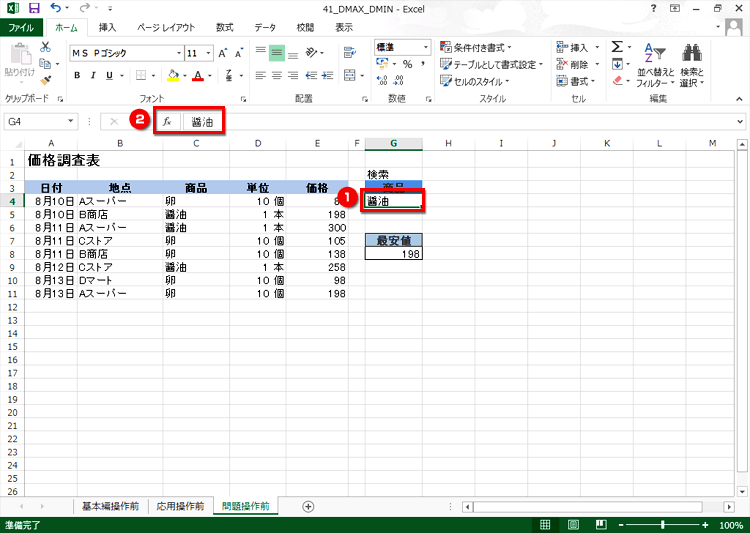
Task: Click the Paste (貼り付け) button
Action: [20, 61]
